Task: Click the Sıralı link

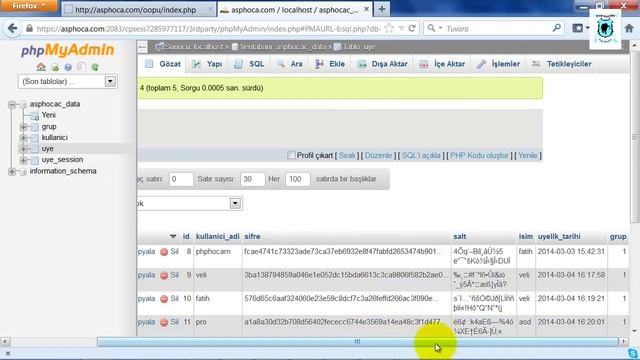Action: pyautogui.click(x=347, y=156)
